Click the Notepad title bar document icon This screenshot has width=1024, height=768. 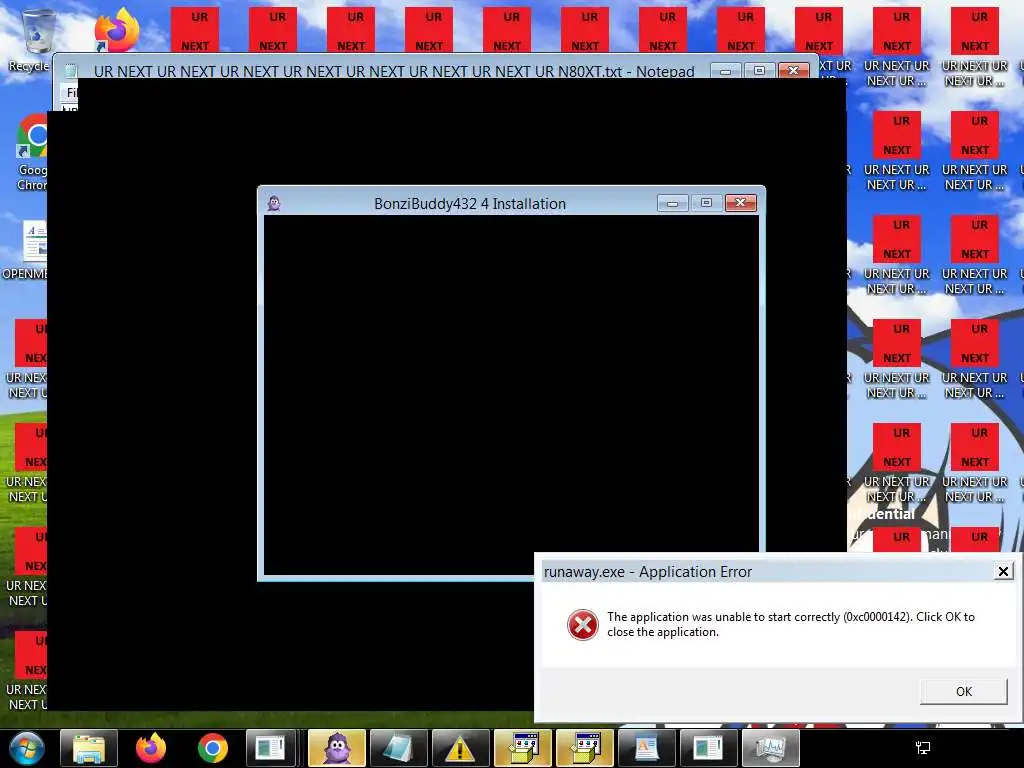[71, 71]
